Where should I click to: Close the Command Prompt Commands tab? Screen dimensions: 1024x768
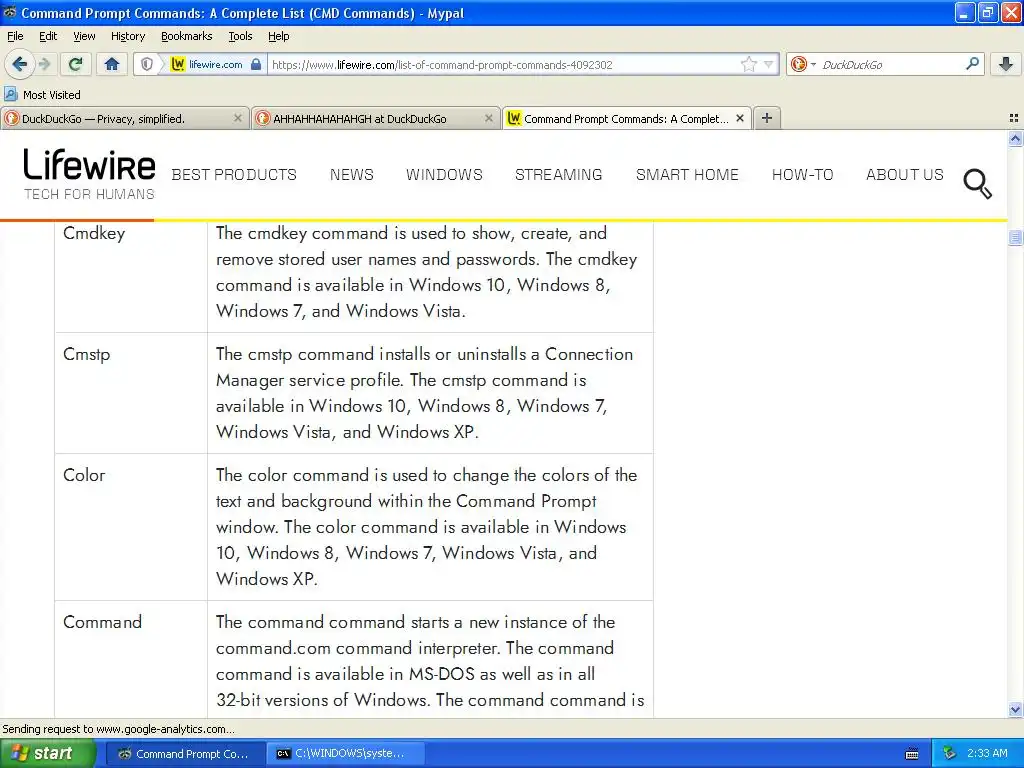click(740, 118)
